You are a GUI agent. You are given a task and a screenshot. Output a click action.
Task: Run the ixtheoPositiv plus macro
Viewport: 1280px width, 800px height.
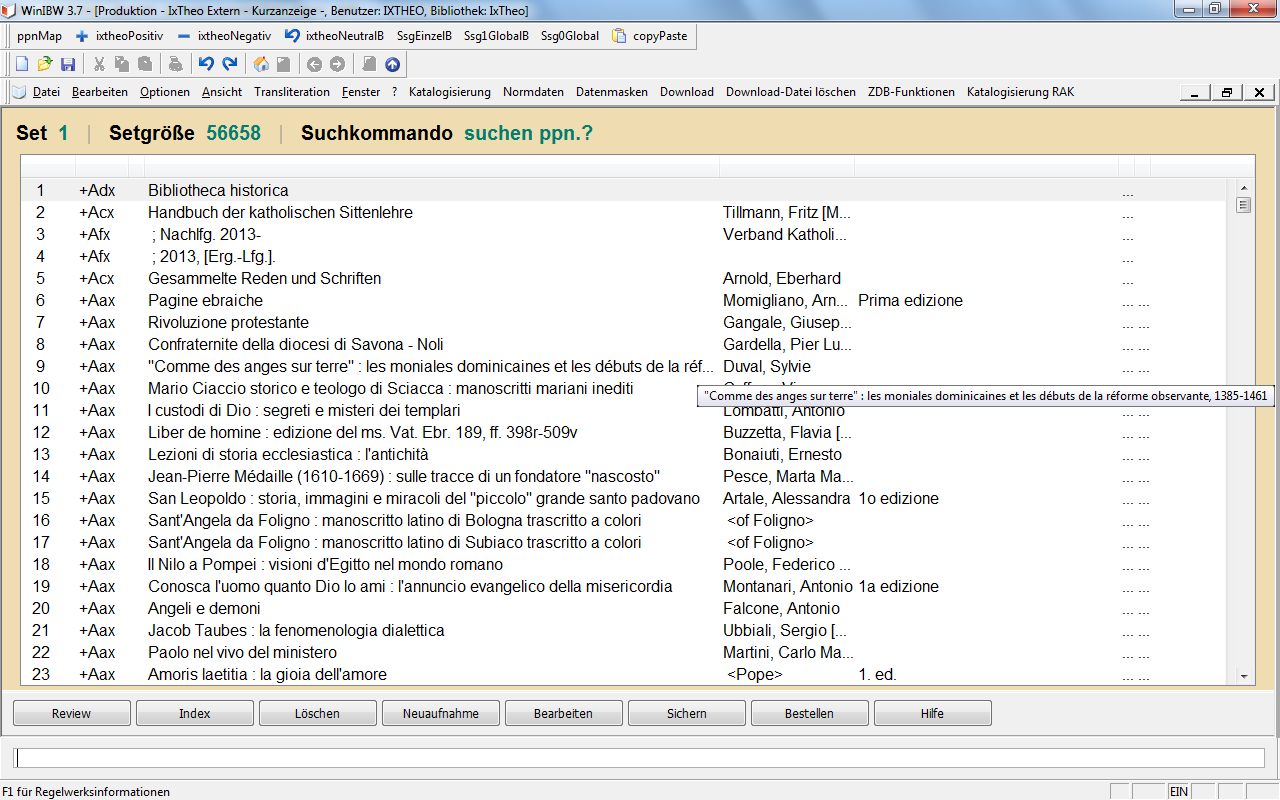(x=119, y=36)
